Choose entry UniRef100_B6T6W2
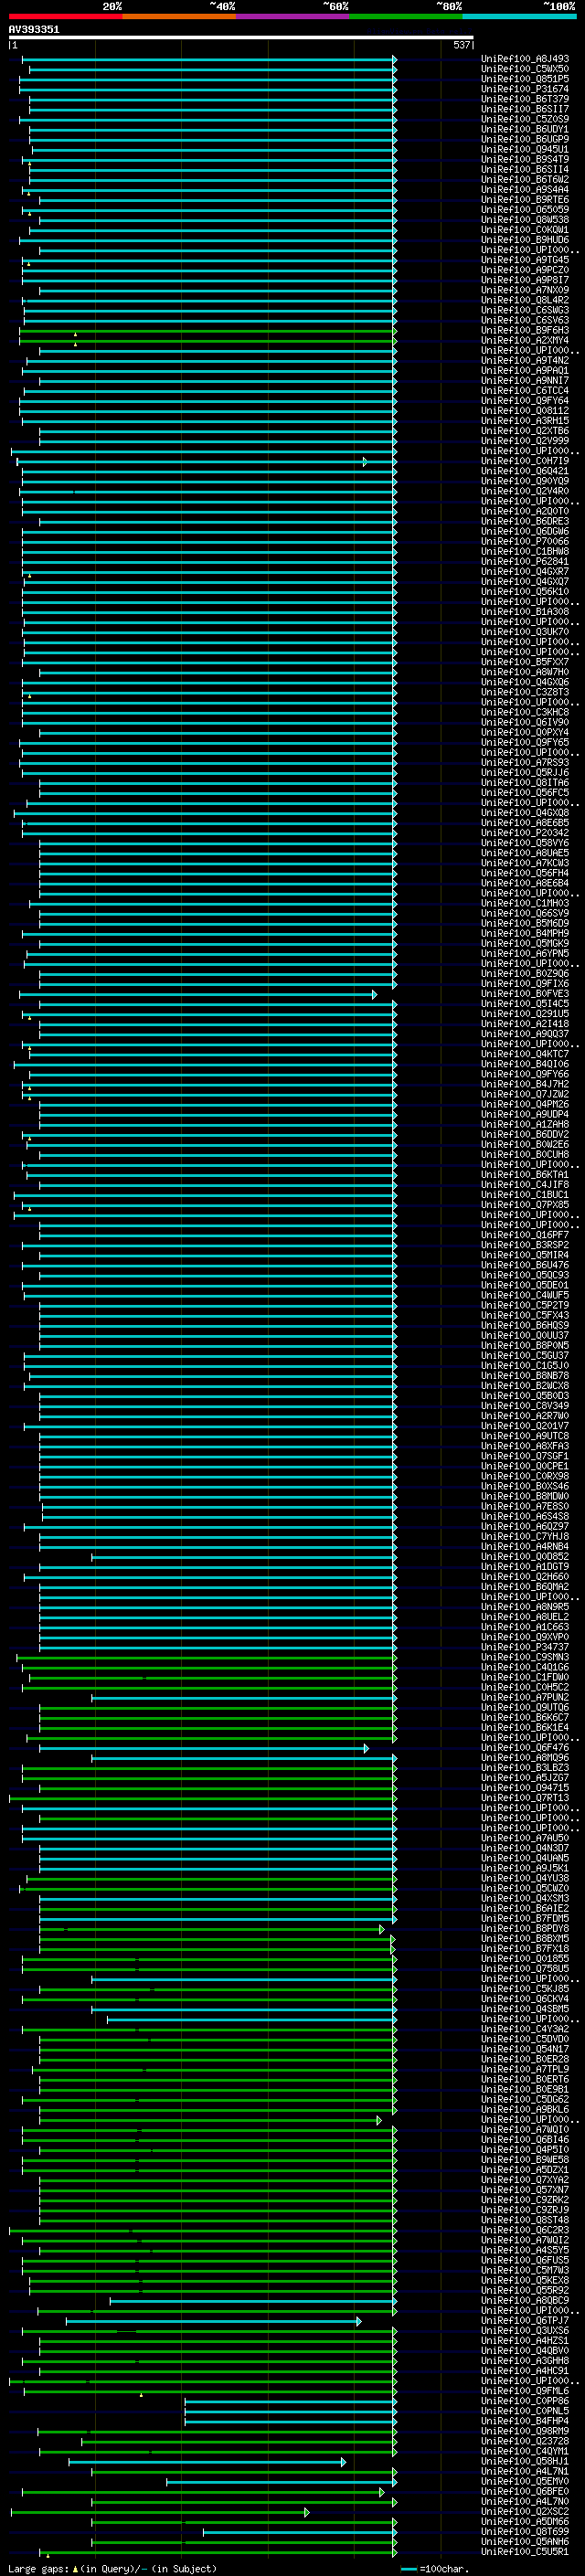 525,180
